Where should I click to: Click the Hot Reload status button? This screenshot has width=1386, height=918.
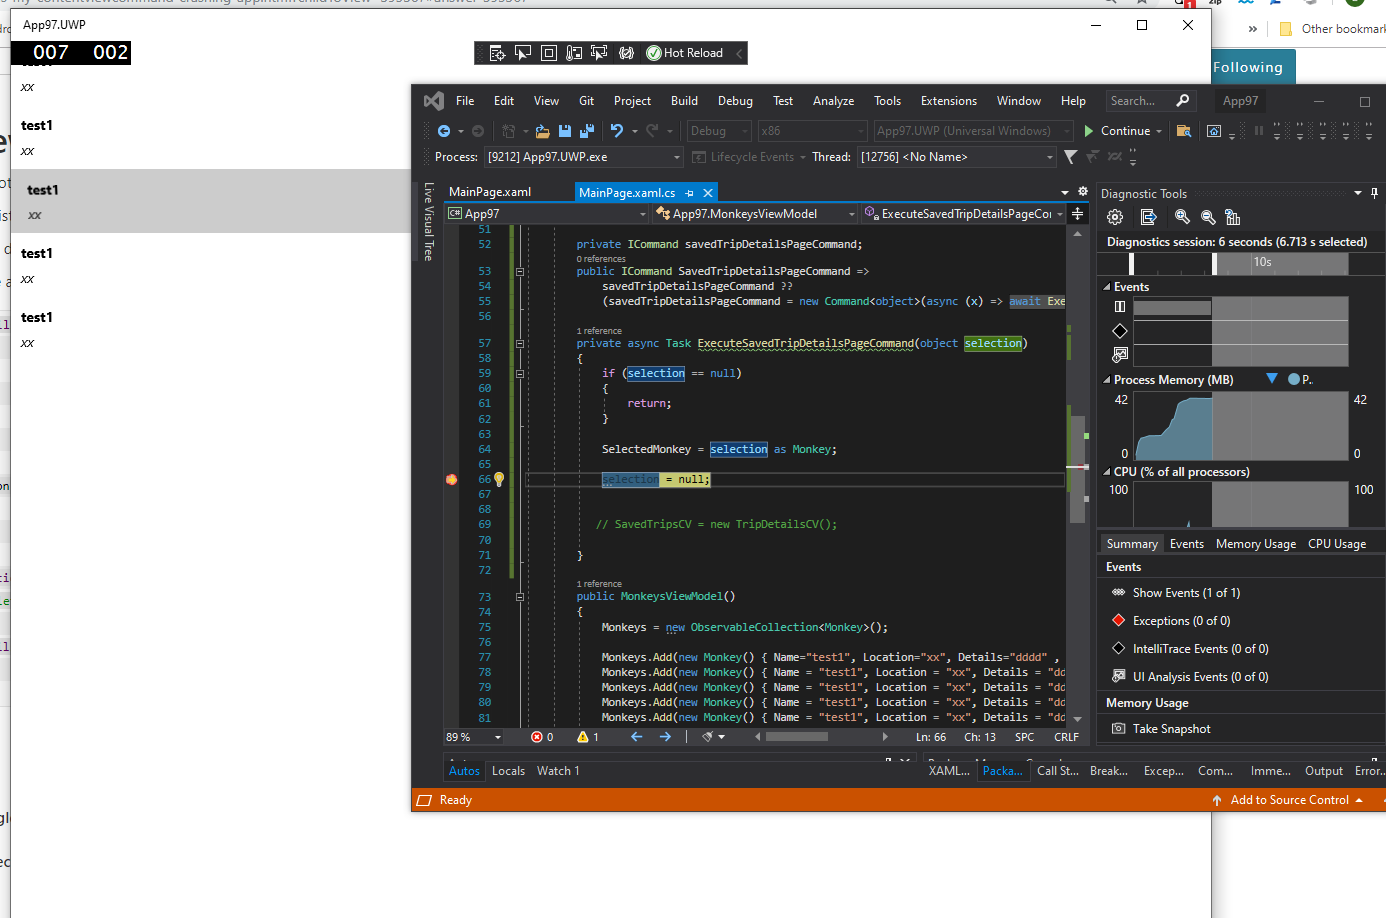pyautogui.click(x=685, y=53)
